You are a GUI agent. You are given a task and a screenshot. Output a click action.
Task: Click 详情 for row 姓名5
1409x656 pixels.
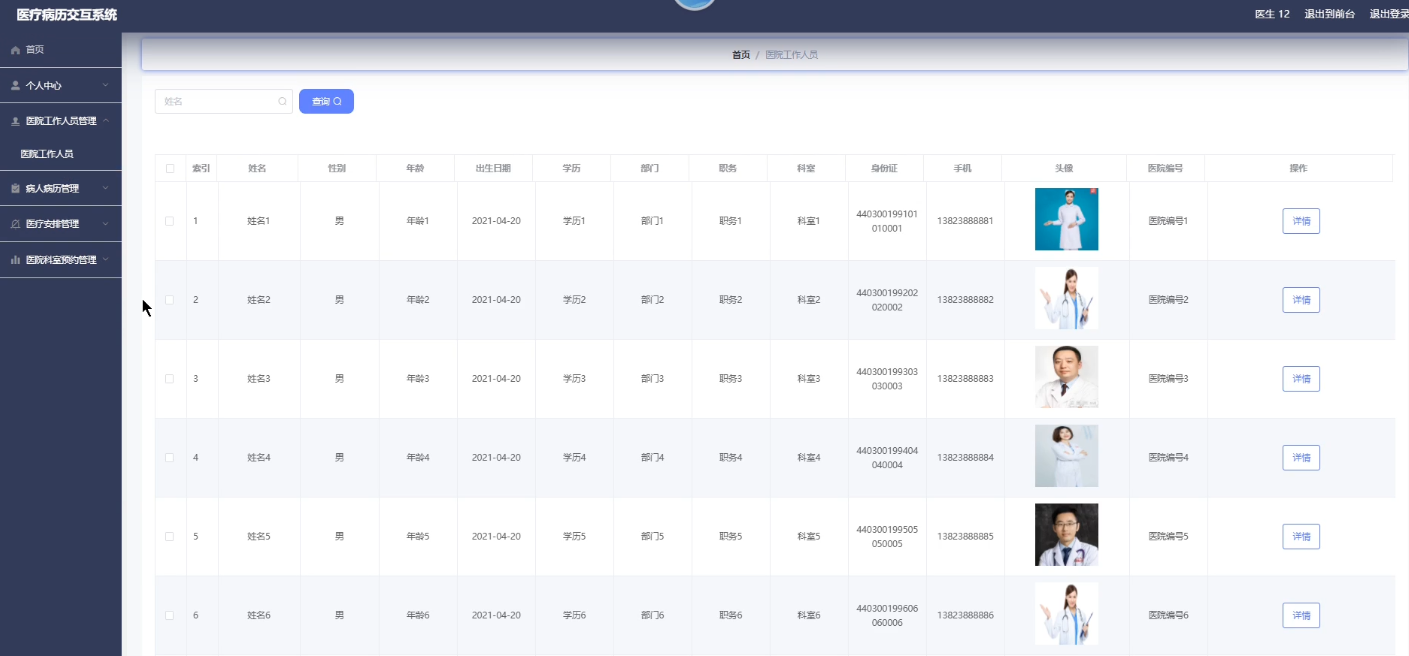click(x=1301, y=537)
